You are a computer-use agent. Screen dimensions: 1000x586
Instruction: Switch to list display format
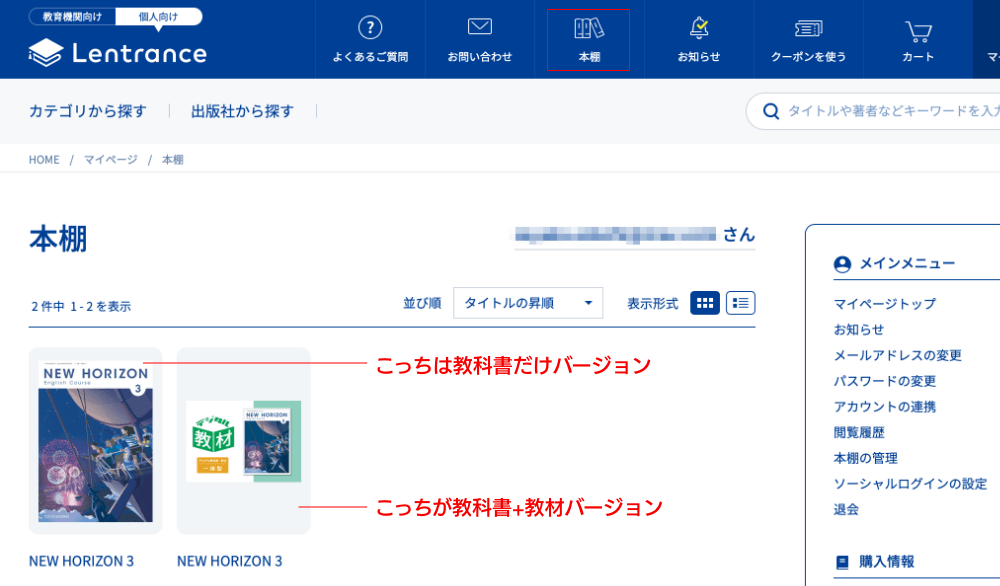(x=740, y=303)
